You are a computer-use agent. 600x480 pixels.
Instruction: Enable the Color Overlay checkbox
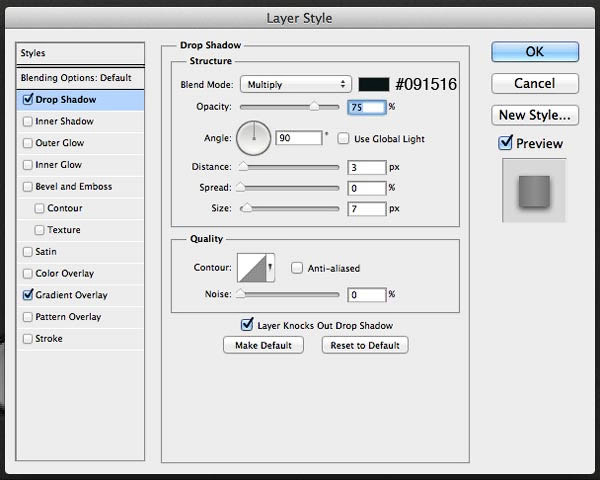pyautogui.click(x=28, y=274)
